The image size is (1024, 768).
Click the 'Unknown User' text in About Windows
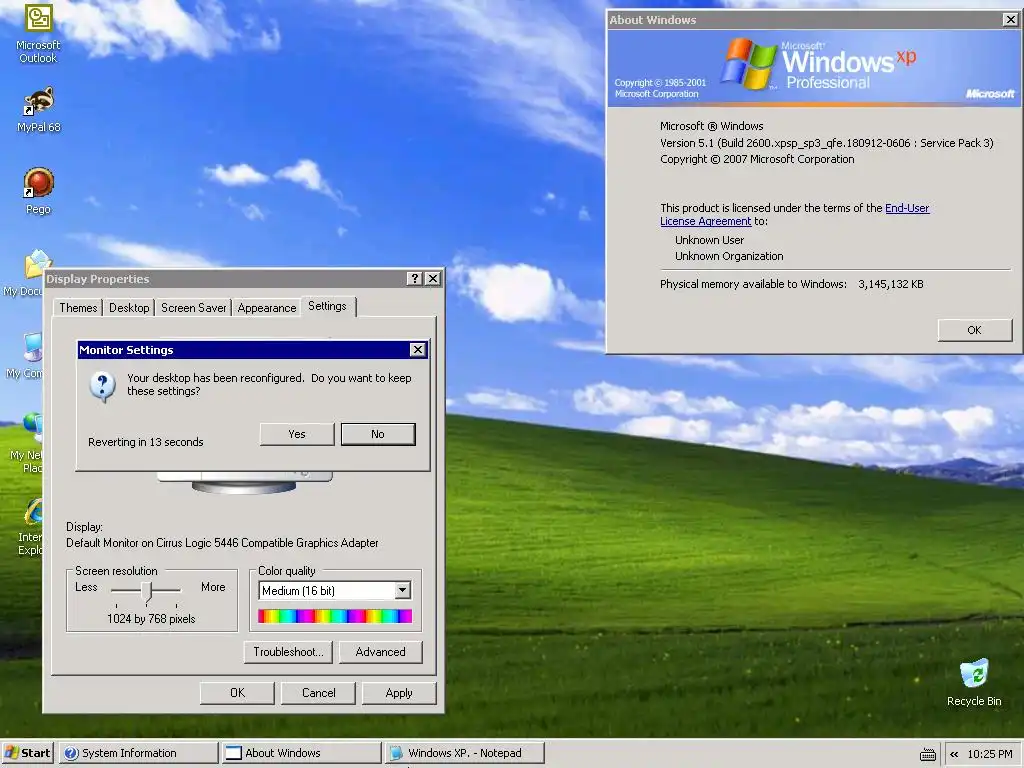709,240
